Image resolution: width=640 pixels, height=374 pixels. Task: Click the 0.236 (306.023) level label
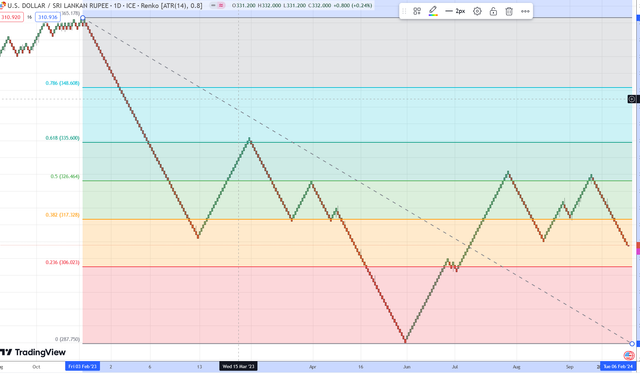[62, 262]
